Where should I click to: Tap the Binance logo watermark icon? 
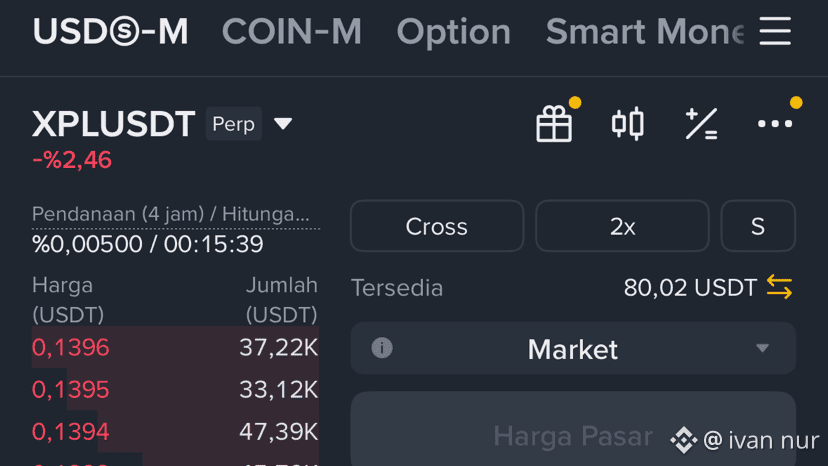(684, 439)
